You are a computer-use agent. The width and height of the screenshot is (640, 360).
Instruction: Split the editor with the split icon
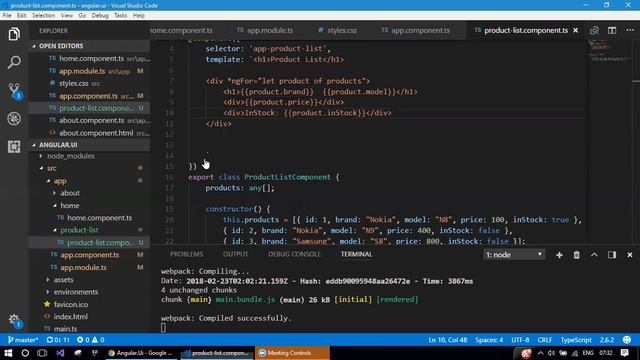click(x=612, y=31)
